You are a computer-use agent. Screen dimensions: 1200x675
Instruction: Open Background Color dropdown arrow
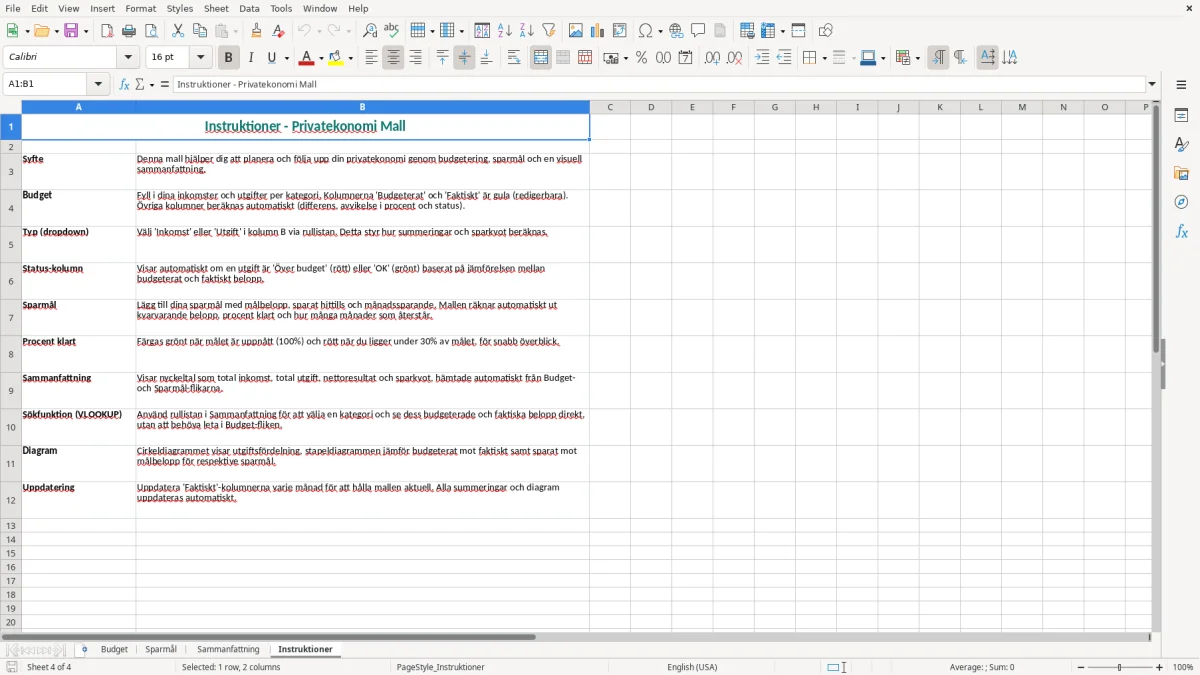coord(350,58)
